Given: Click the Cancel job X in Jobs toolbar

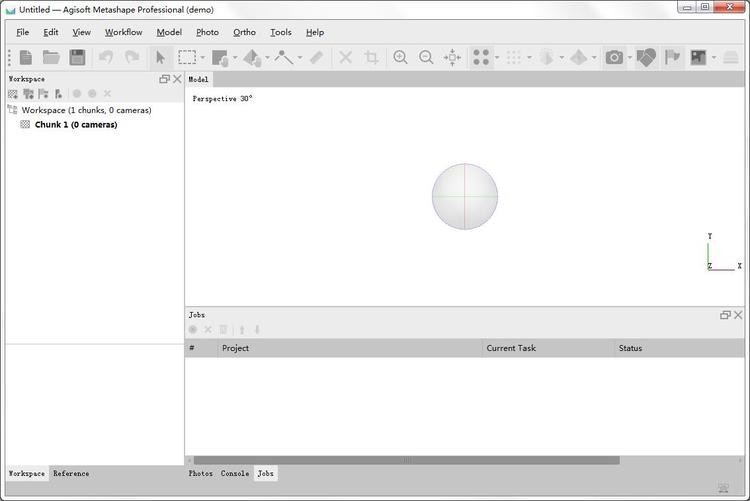Looking at the screenshot, I should 208,329.
